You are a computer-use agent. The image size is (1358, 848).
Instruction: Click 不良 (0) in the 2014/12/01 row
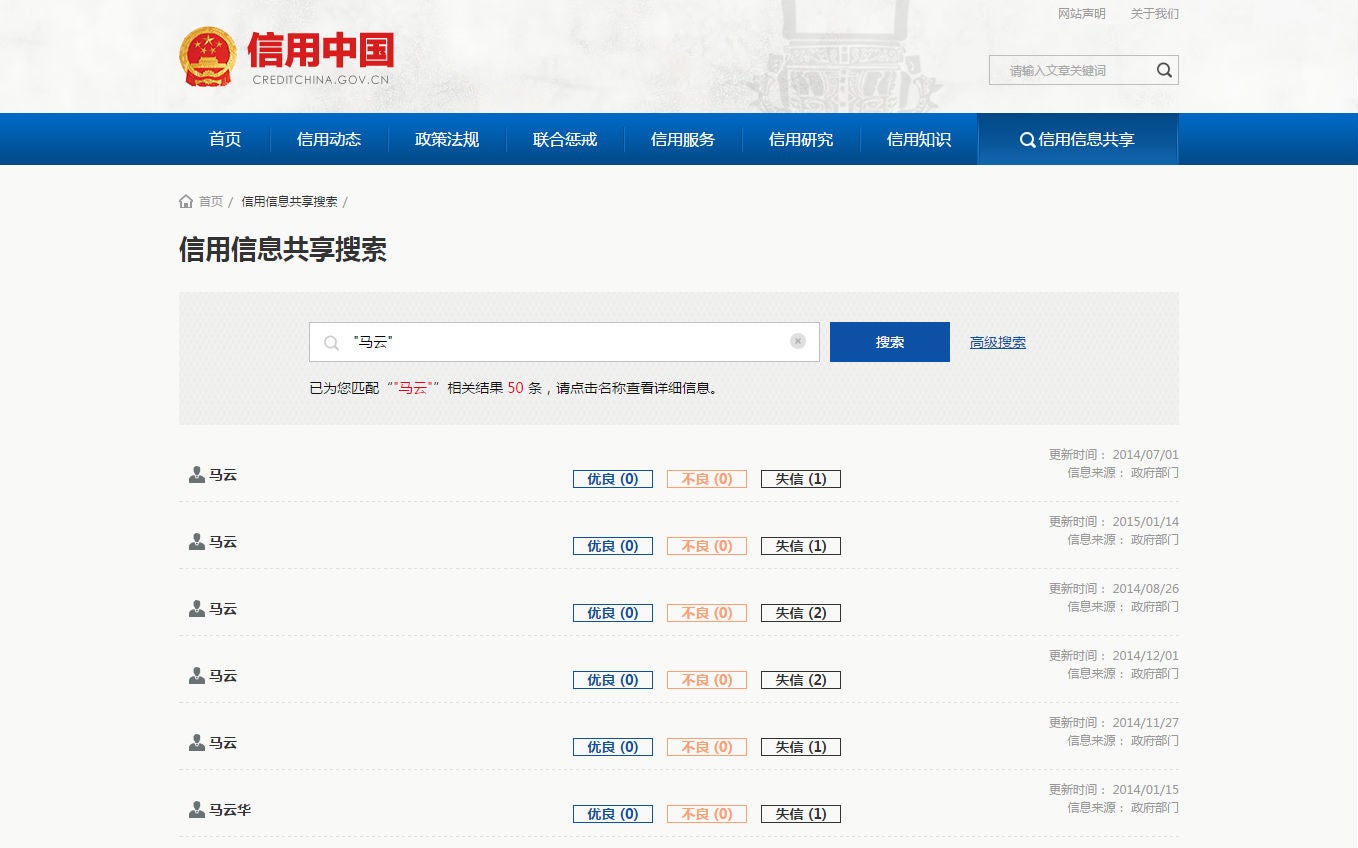(707, 680)
